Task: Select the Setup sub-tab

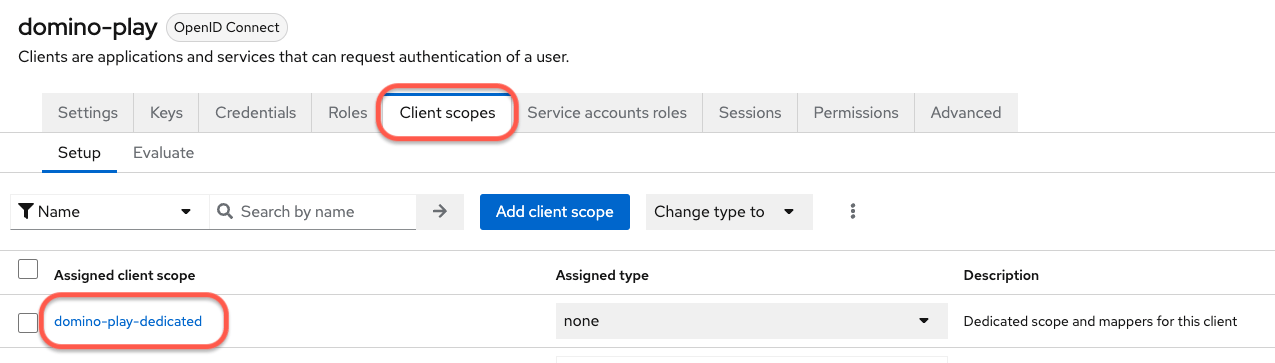Action: coord(79,153)
